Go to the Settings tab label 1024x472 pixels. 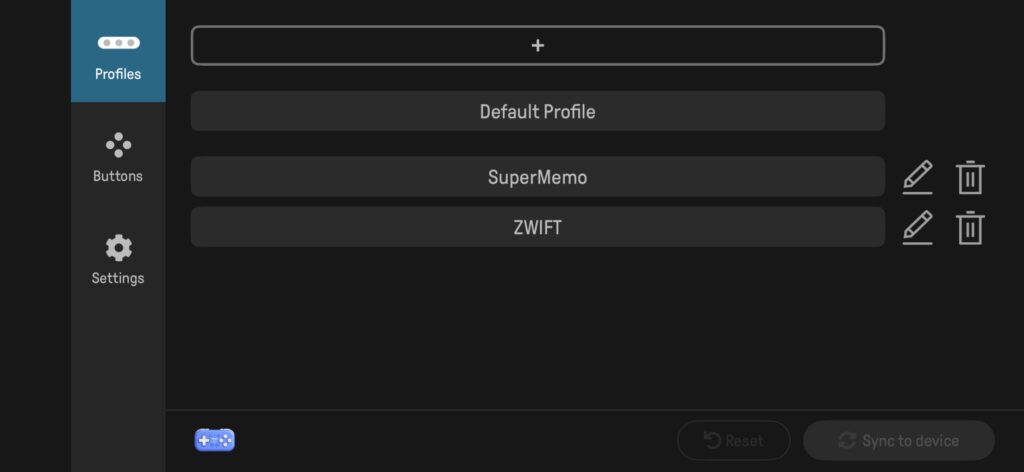pyautogui.click(x=118, y=278)
